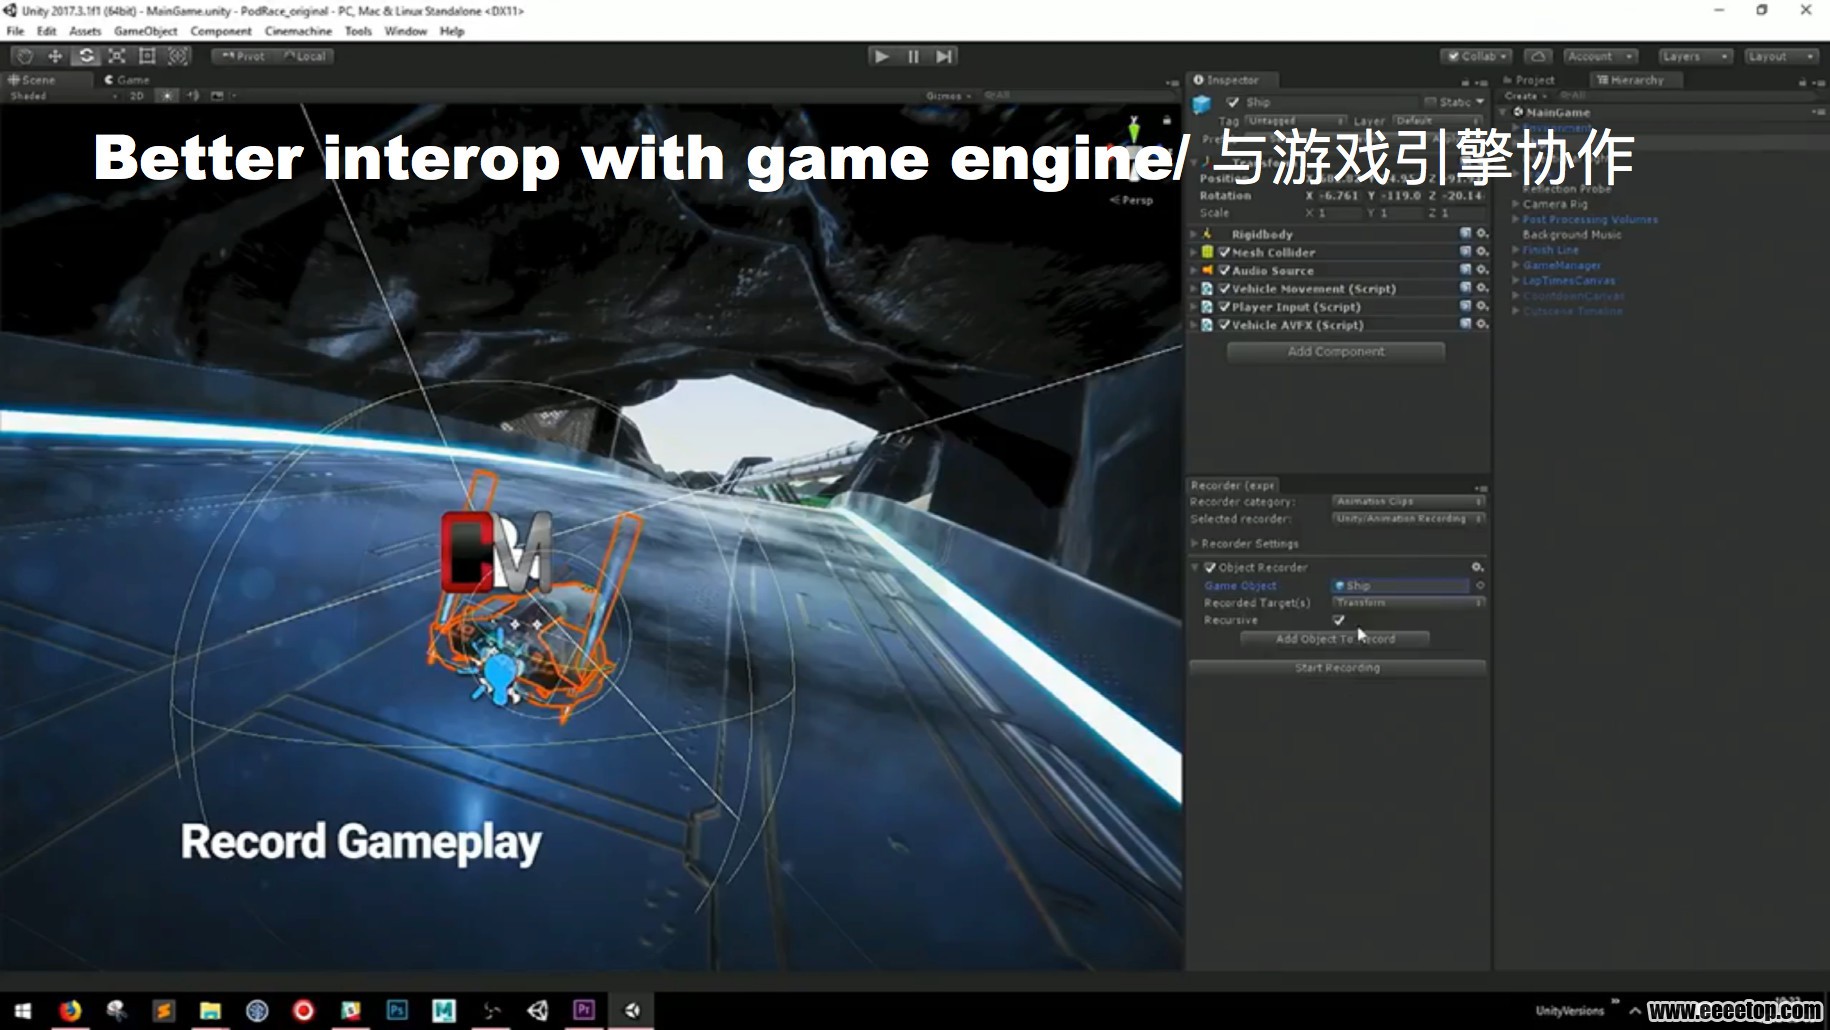Toggle 2D scene view mode
Screen dimensions: 1830x1030
click(x=137, y=96)
